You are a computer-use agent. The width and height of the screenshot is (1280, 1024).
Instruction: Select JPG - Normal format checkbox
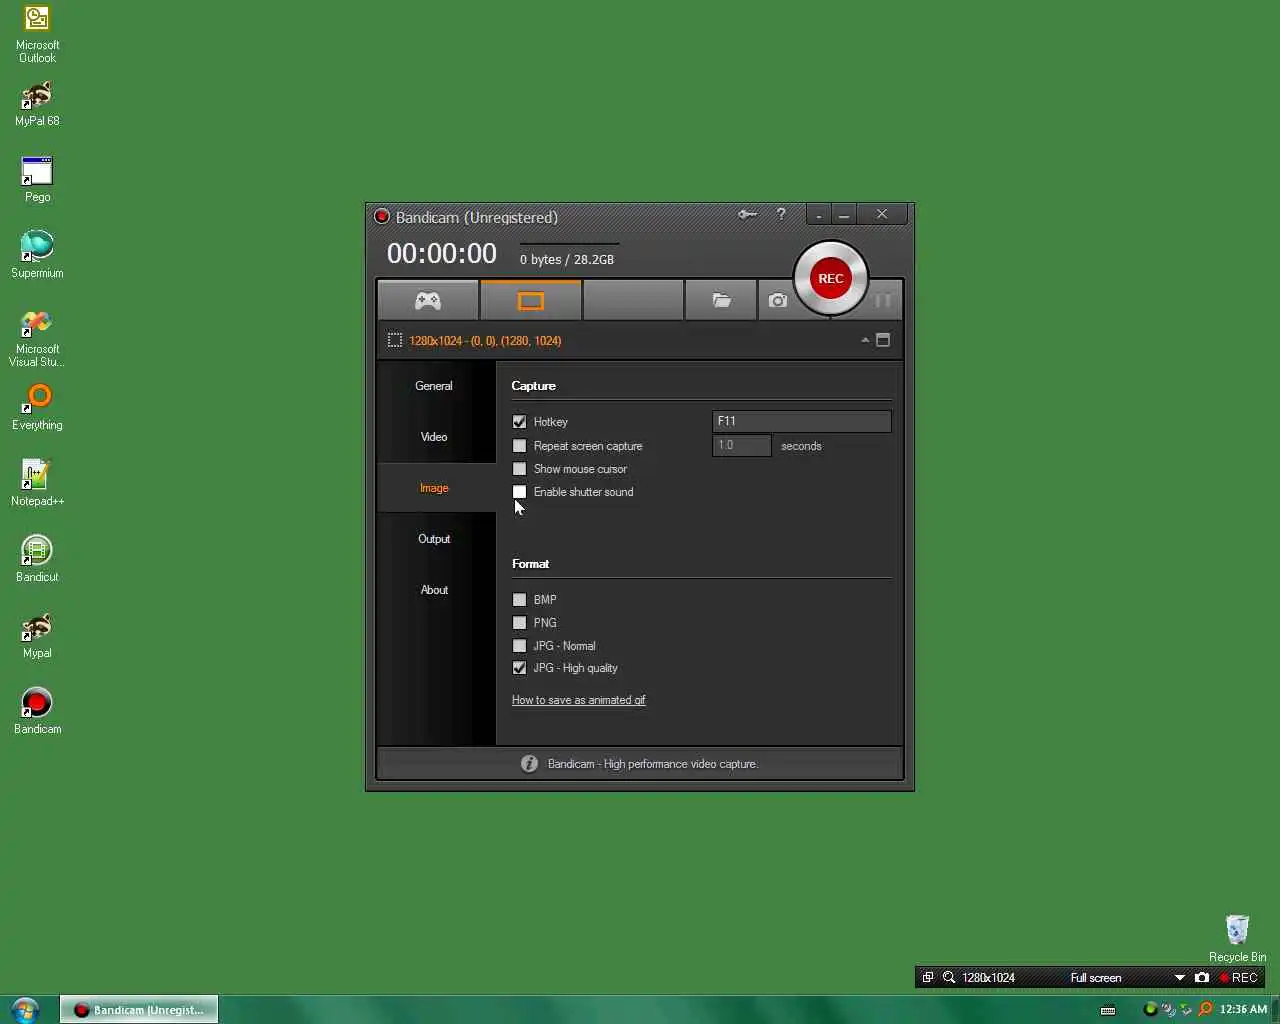point(519,646)
